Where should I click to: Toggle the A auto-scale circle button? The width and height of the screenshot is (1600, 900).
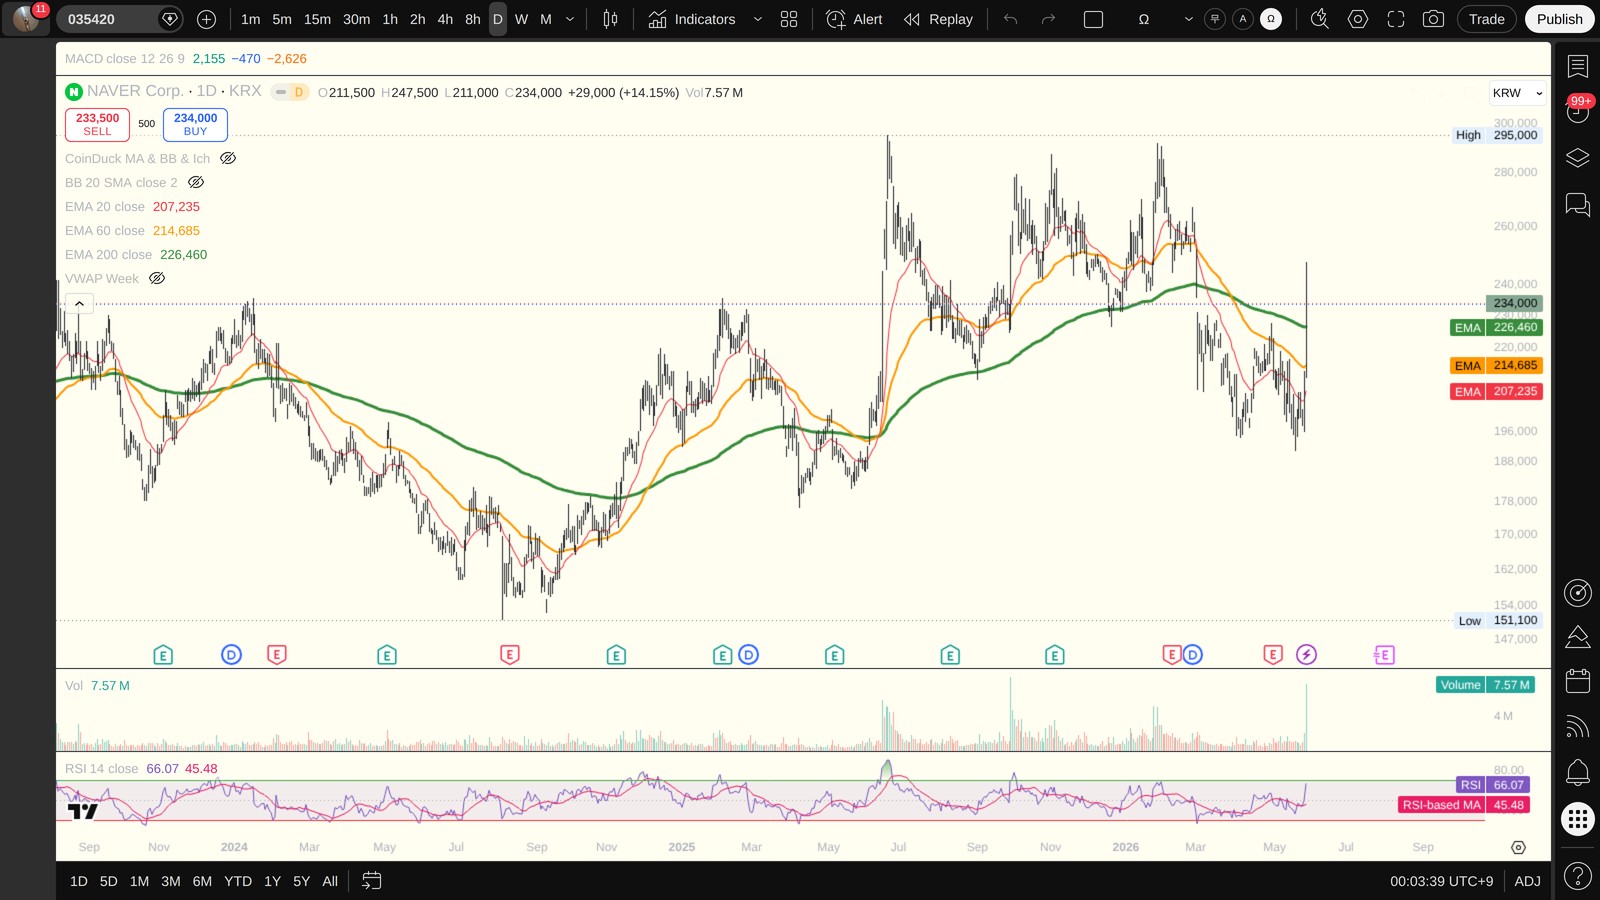click(1243, 19)
